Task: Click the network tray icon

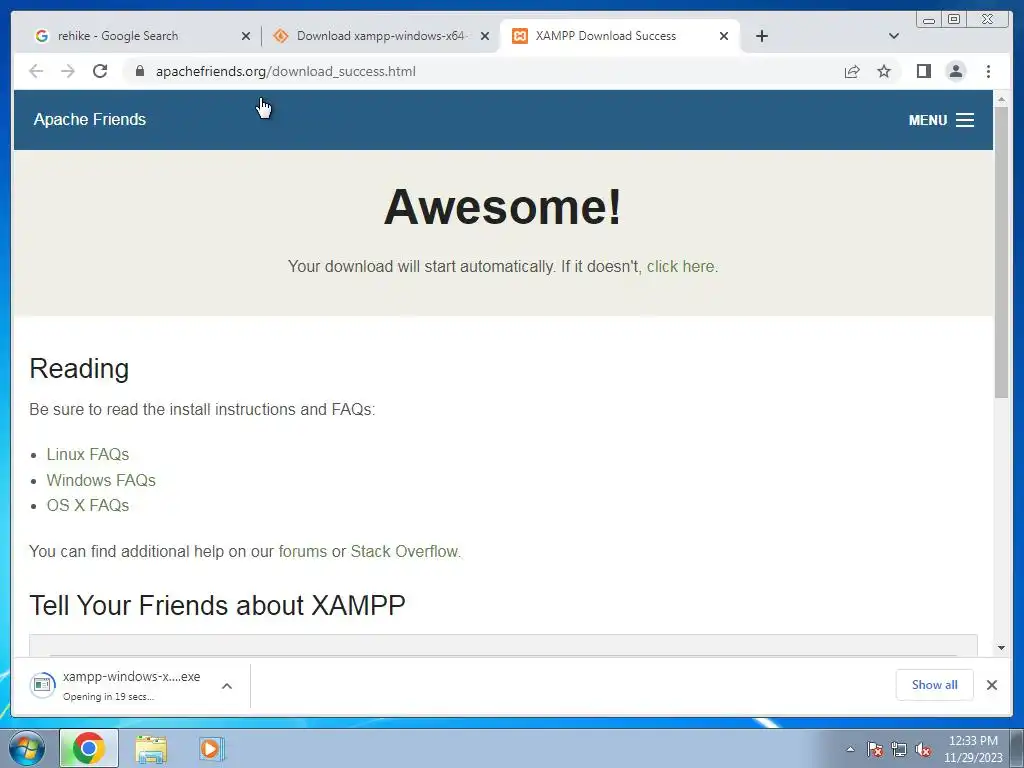Action: 899,750
